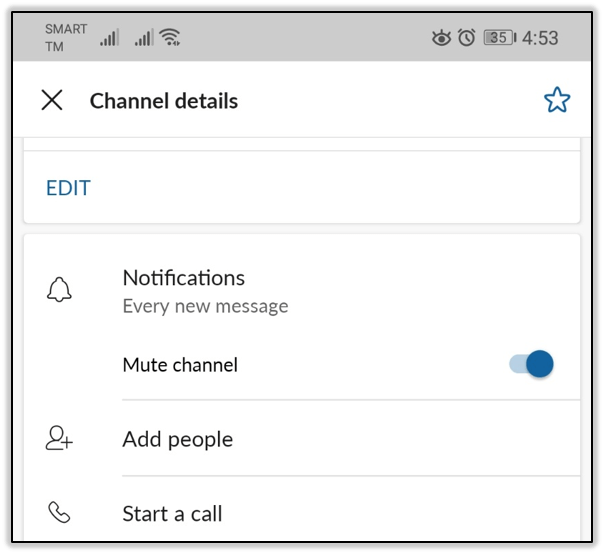604x554 pixels.
Task: Choose Start a call
Action: (x=172, y=514)
